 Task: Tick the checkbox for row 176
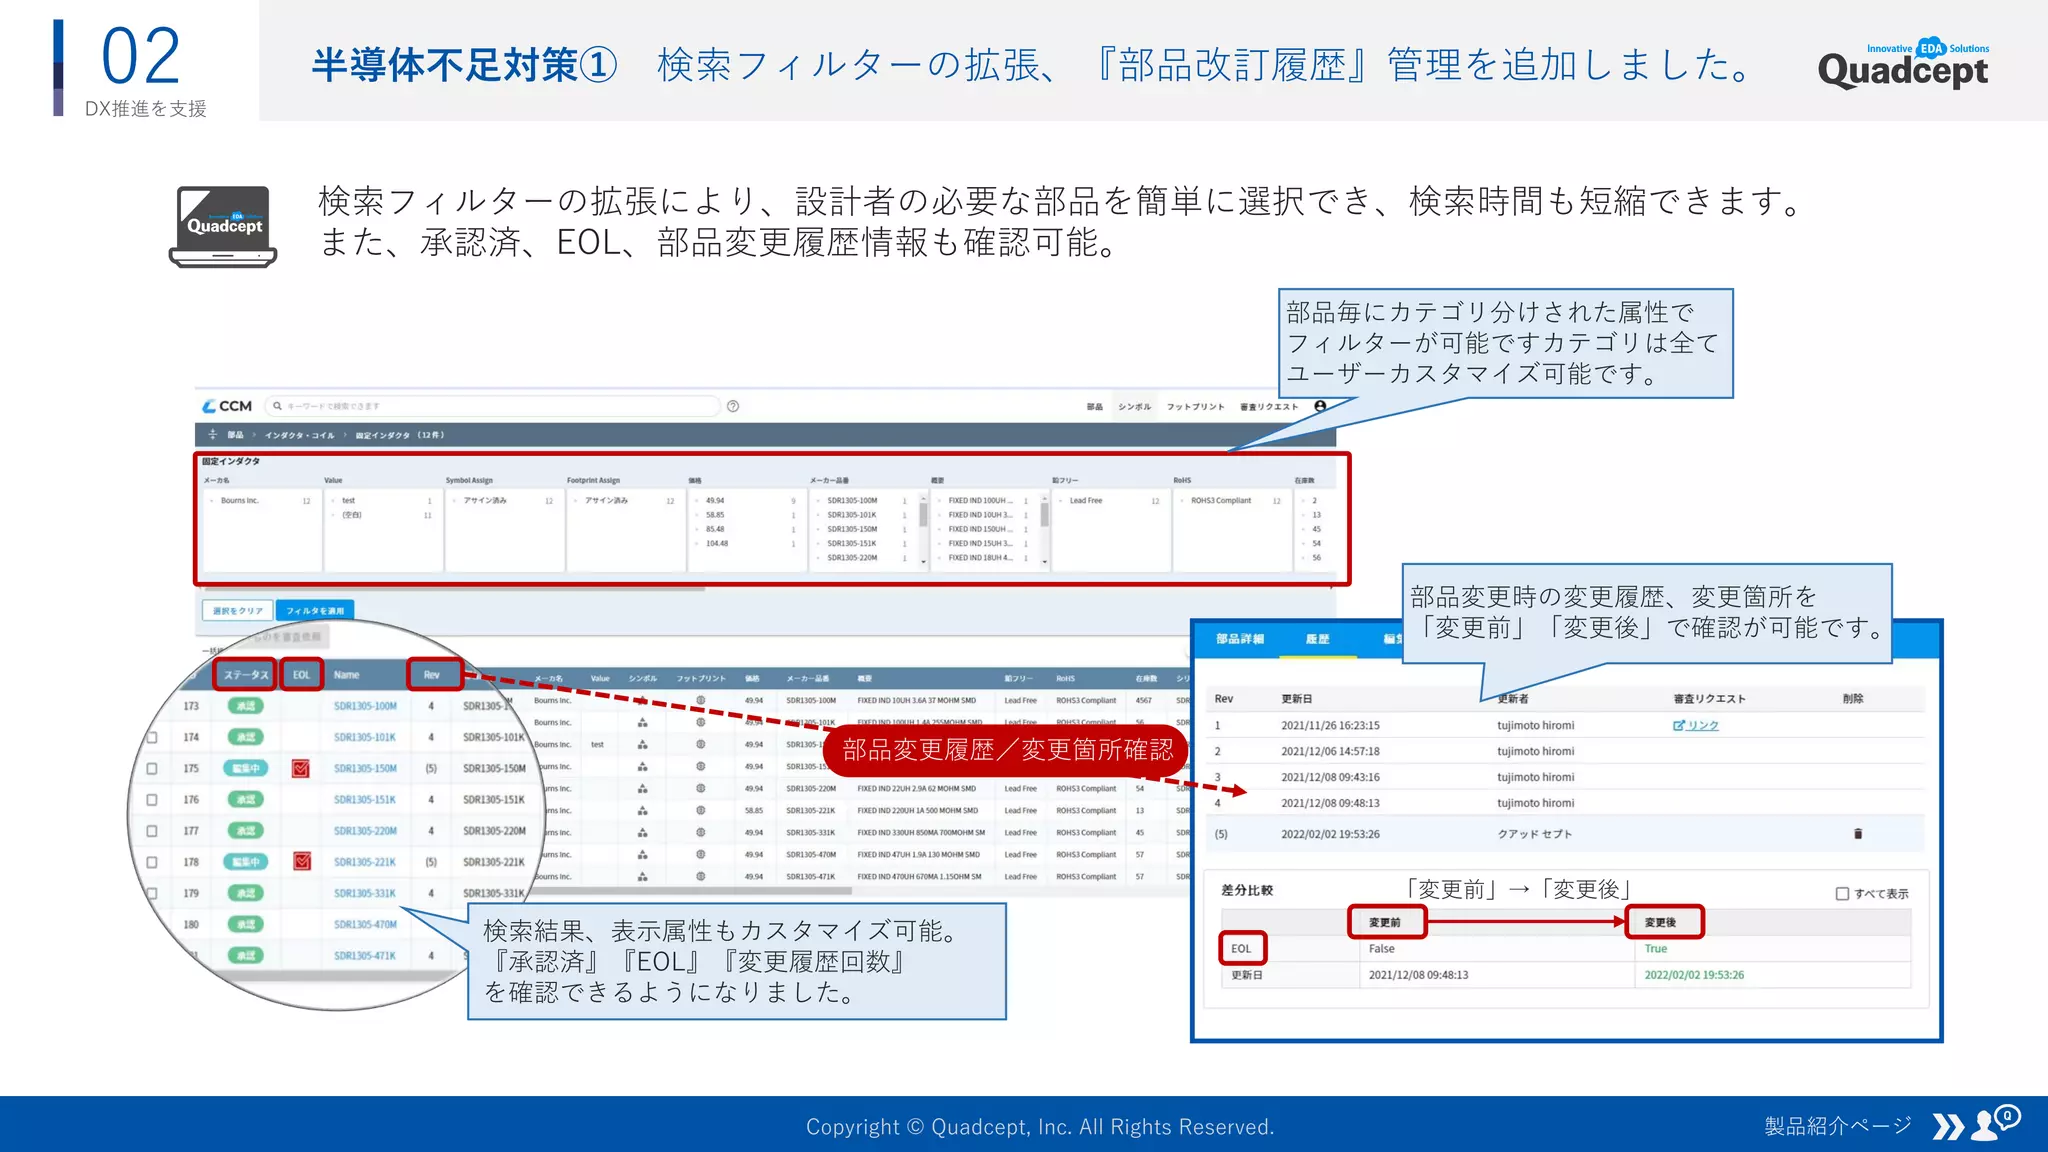[x=152, y=800]
